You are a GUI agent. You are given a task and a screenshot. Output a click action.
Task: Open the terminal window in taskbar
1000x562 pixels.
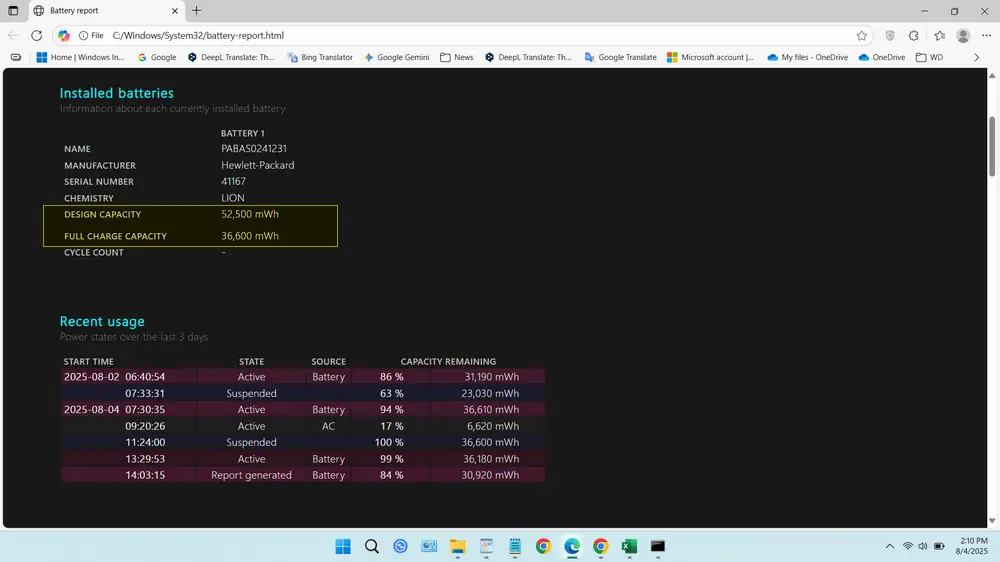tap(658, 547)
